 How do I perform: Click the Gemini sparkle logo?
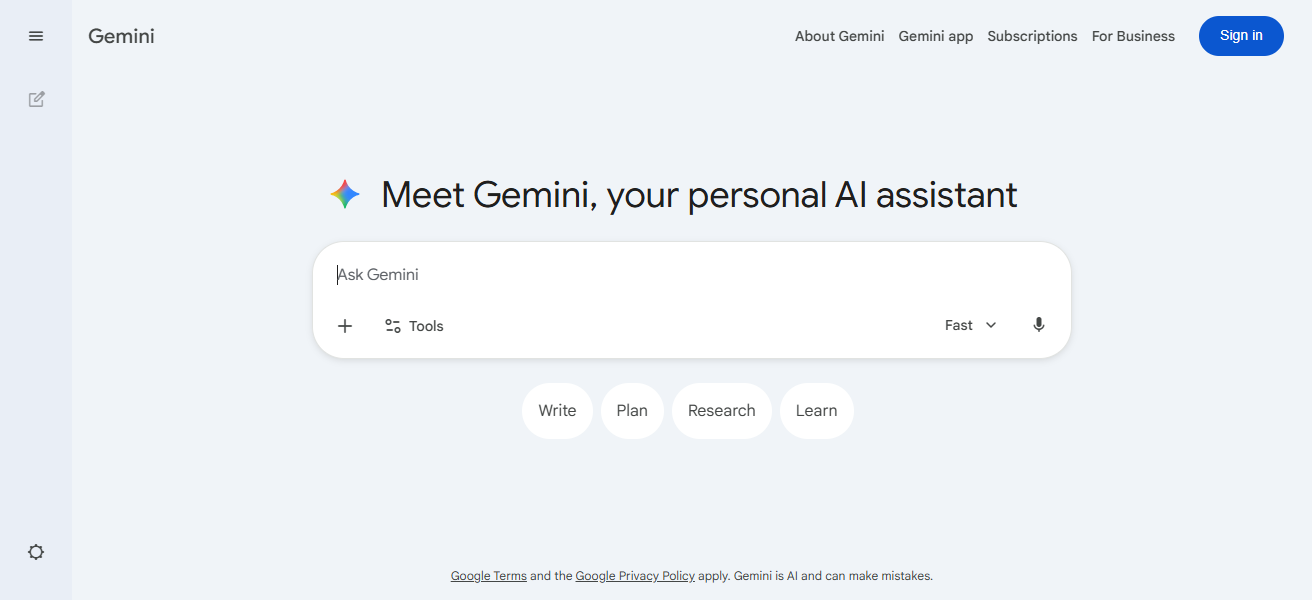pos(344,193)
